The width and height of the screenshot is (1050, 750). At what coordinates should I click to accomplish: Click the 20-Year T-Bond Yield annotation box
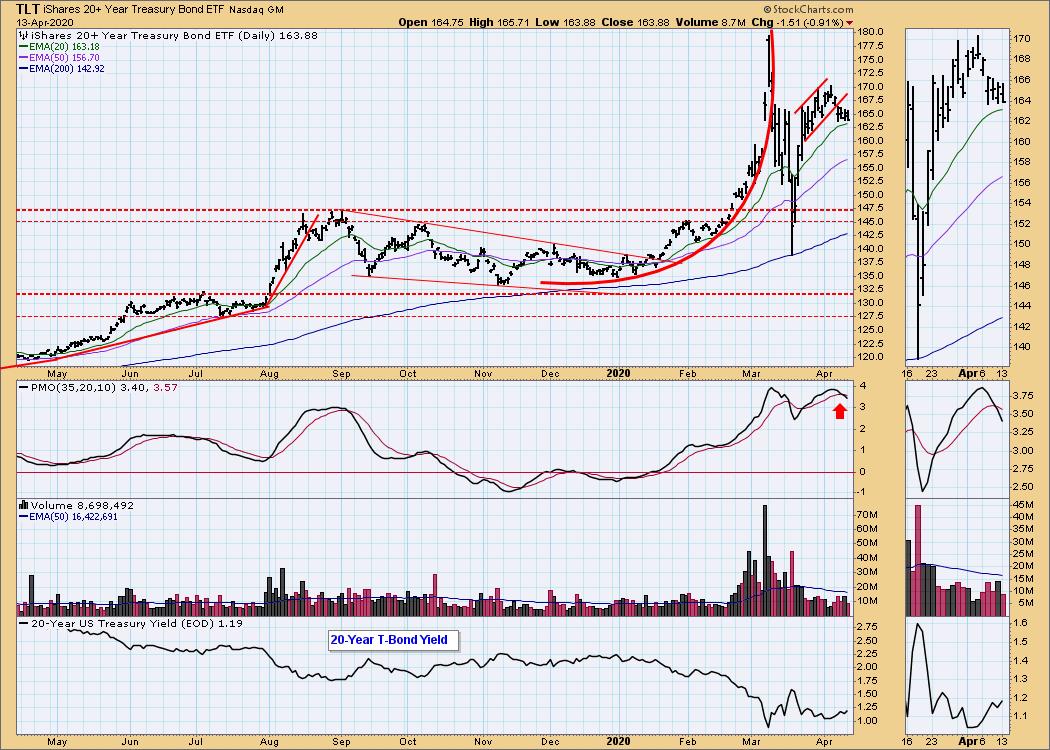pos(394,640)
